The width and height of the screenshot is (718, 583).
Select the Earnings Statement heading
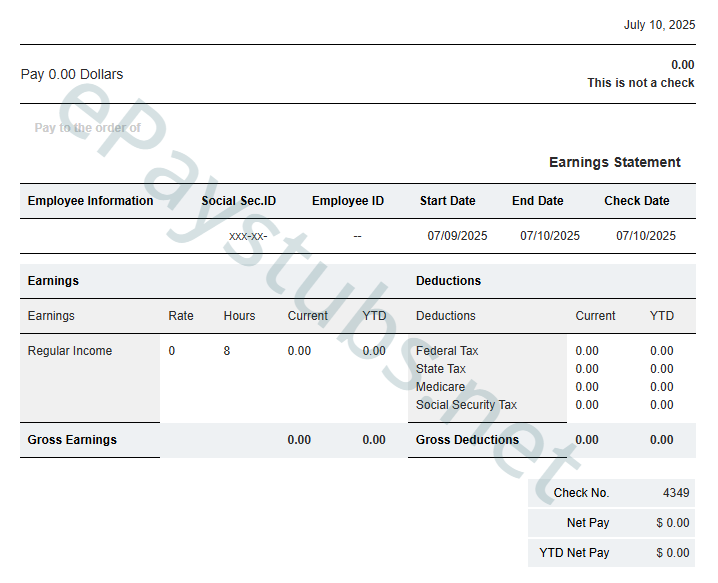(x=614, y=162)
